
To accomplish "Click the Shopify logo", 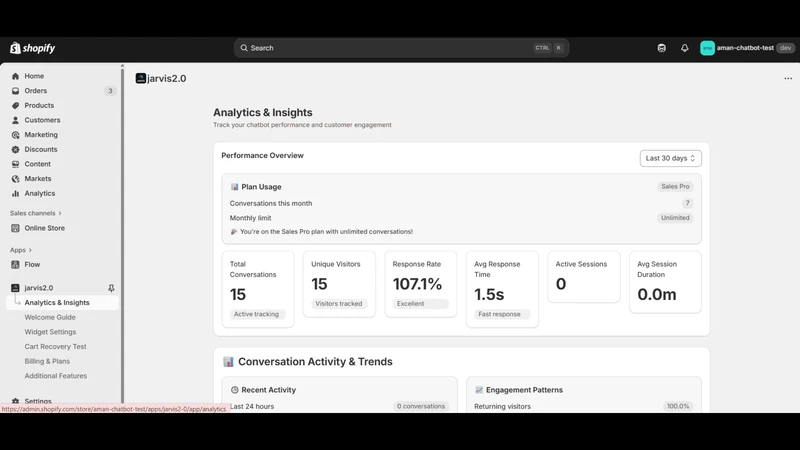I will (32, 48).
